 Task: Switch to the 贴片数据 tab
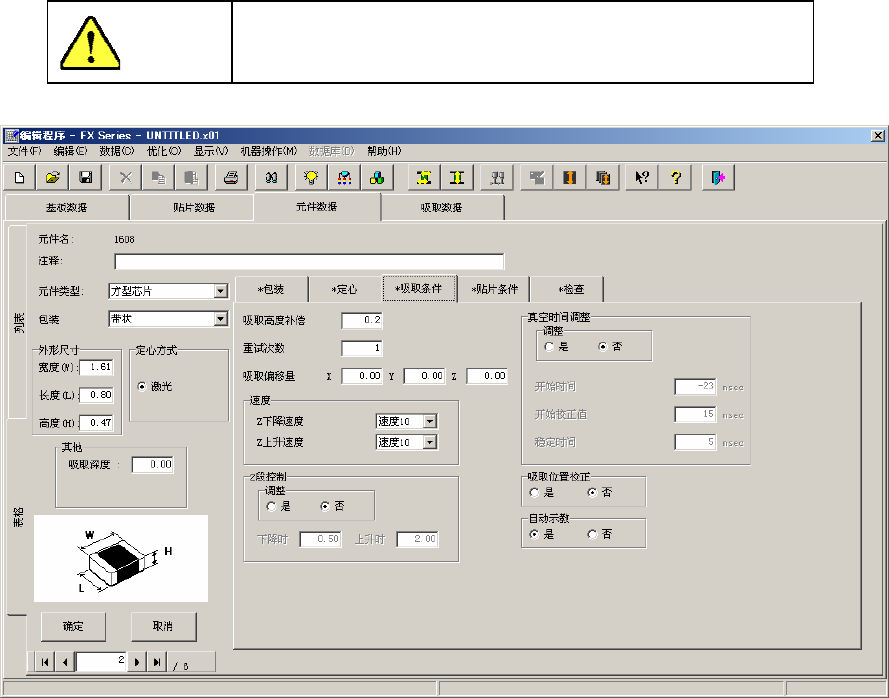(x=191, y=207)
